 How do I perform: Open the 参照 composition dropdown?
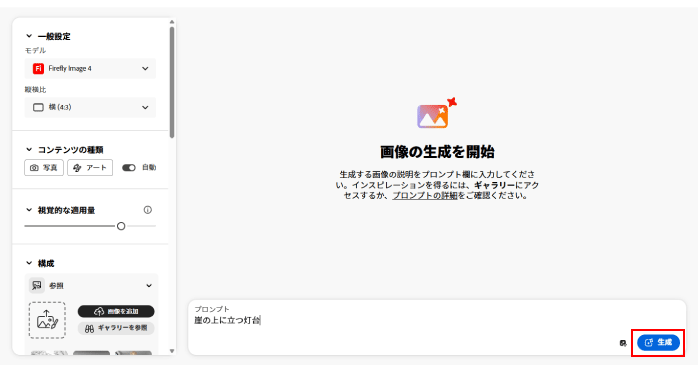(91, 285)
